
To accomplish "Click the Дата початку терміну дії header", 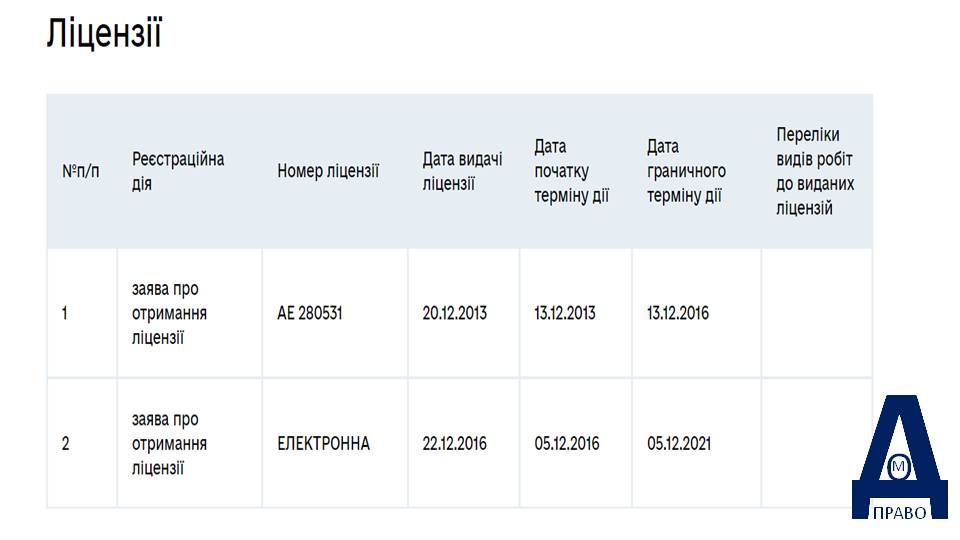I will pos(571,171).
